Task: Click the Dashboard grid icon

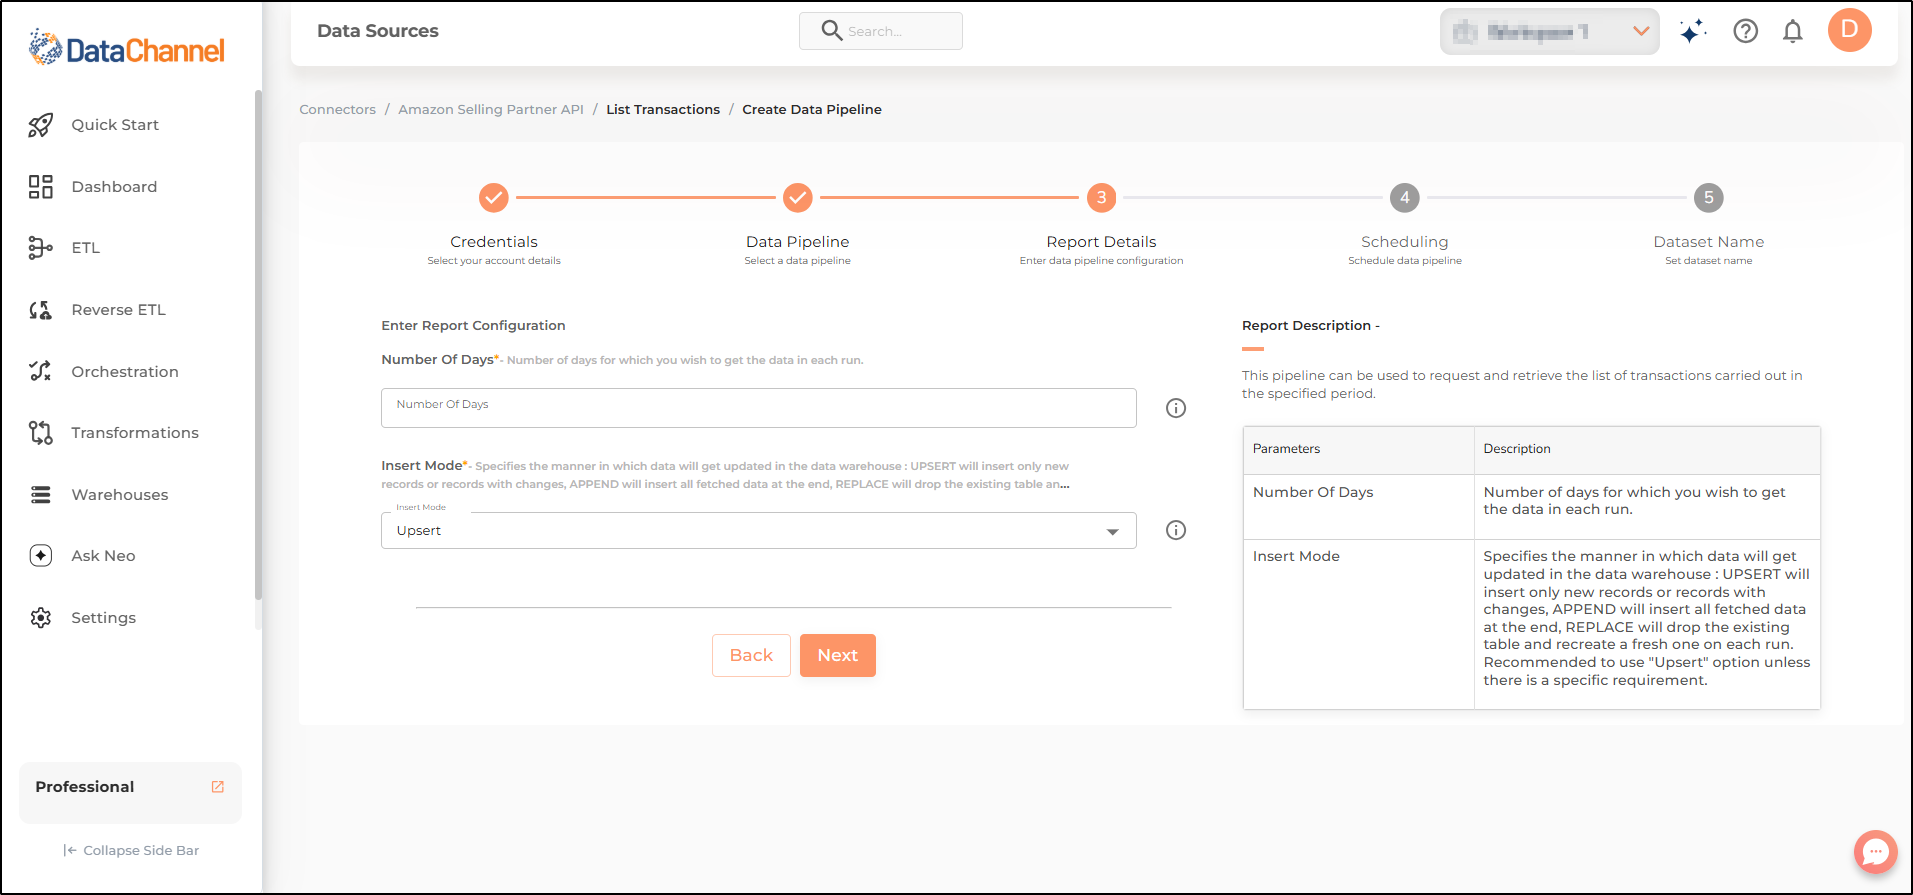Action: tap(40, 187)
